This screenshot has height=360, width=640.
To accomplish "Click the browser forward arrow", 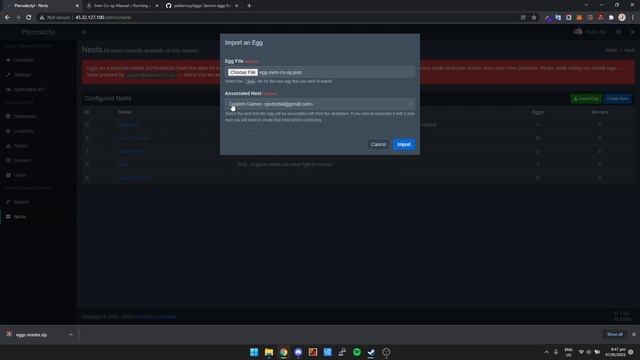I will [x=18, y=18].
